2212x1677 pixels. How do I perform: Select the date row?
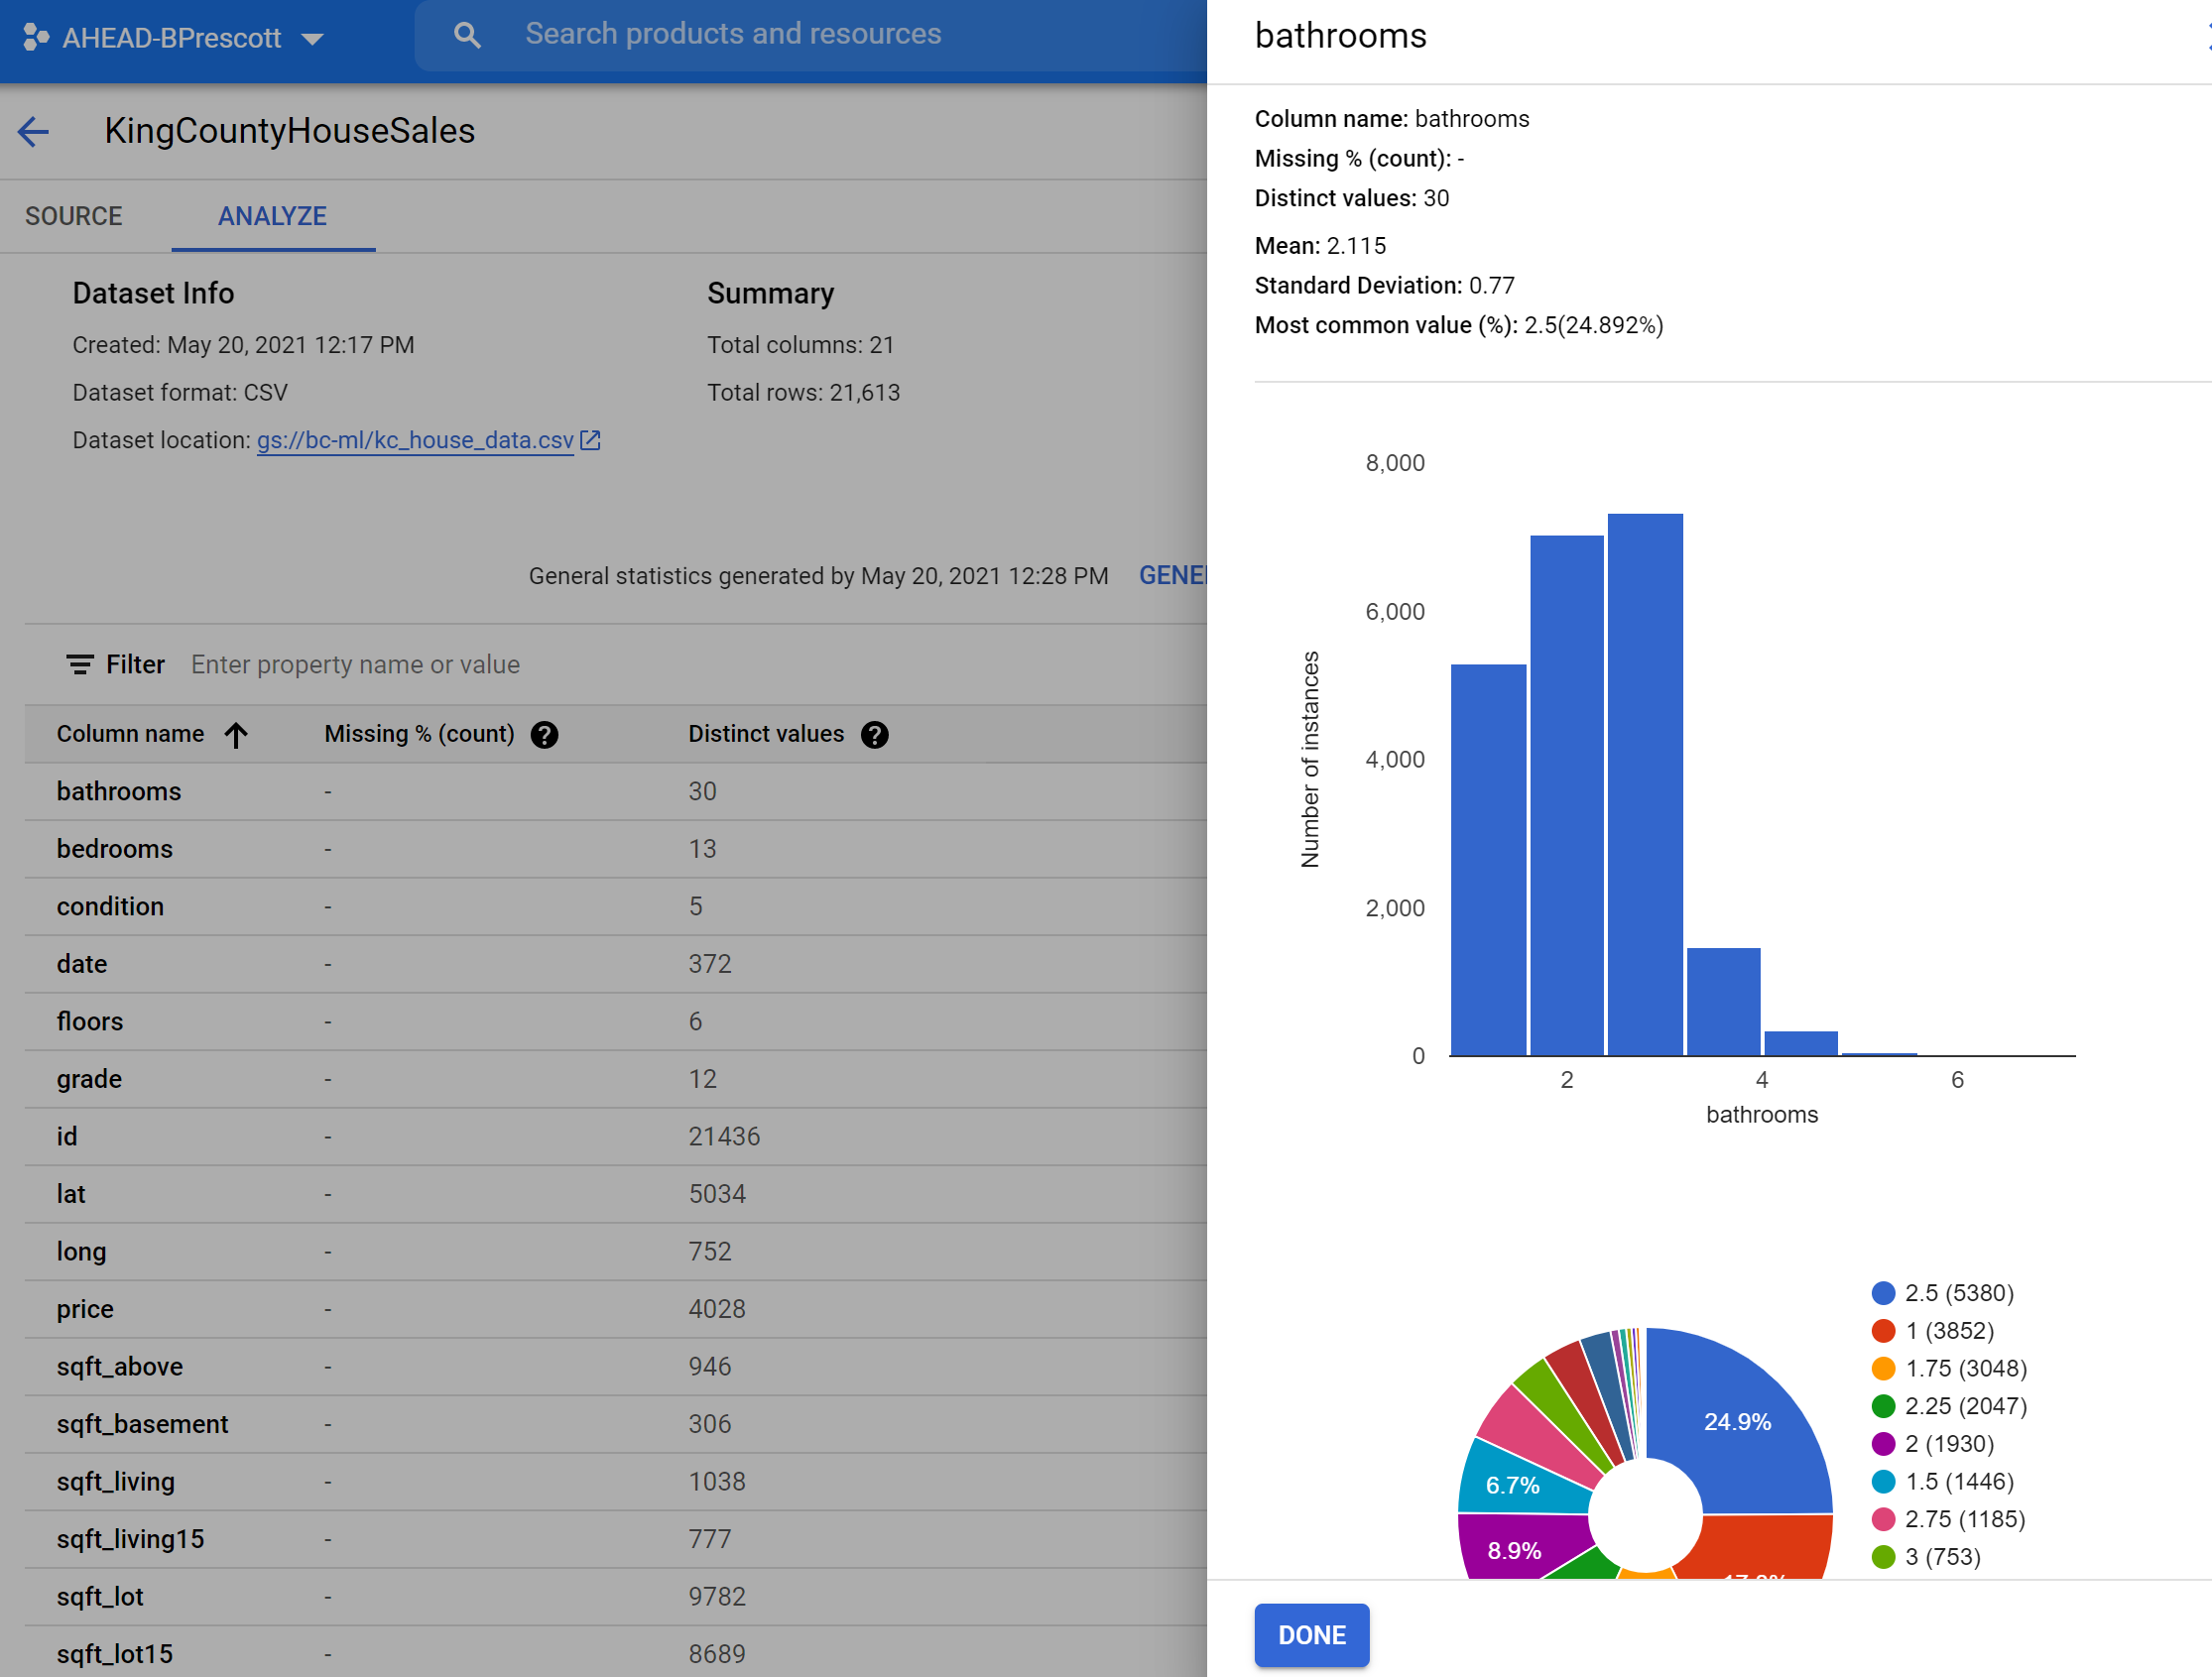[x=615, y=964]
